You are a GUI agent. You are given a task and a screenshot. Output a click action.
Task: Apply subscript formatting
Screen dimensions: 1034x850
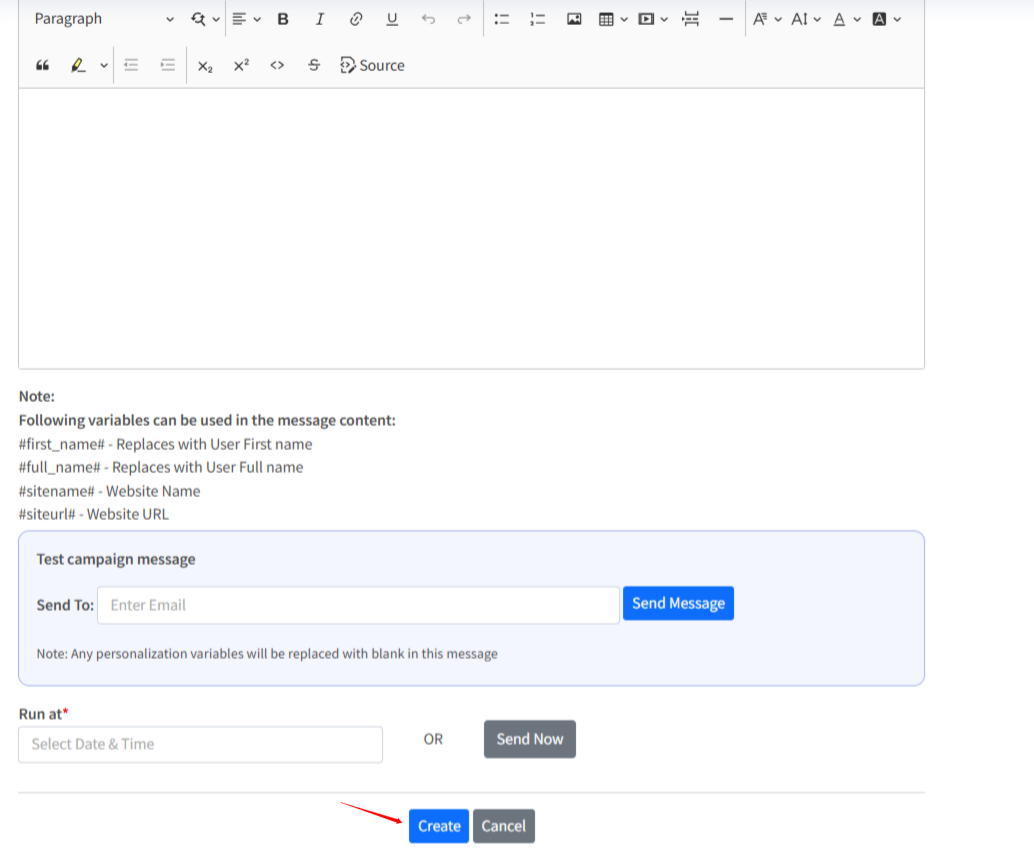[x=205, y=65]
